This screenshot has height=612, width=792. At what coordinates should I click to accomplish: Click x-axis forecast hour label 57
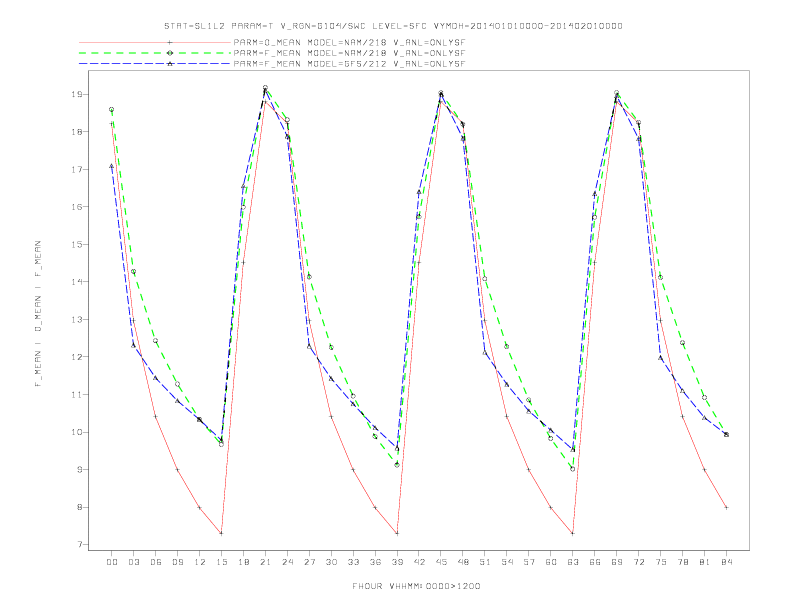(529, 562)
